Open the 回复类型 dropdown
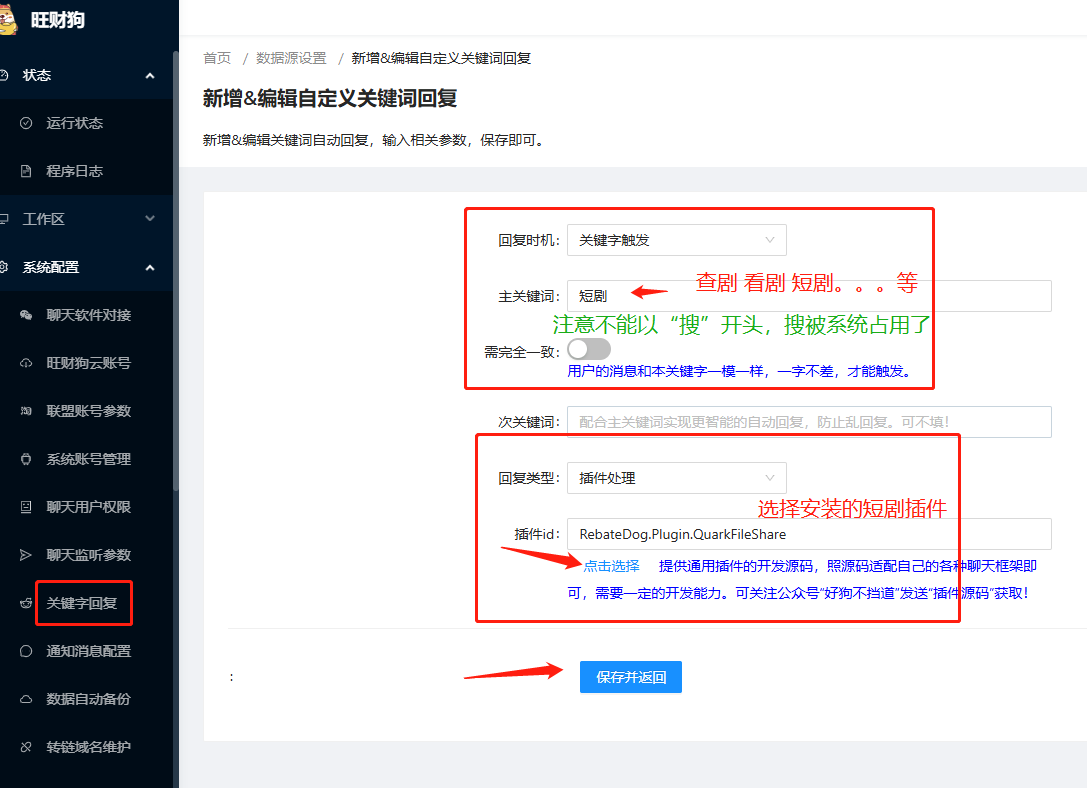The height and width of the screenshot is (788, 1087). point(676,478)
